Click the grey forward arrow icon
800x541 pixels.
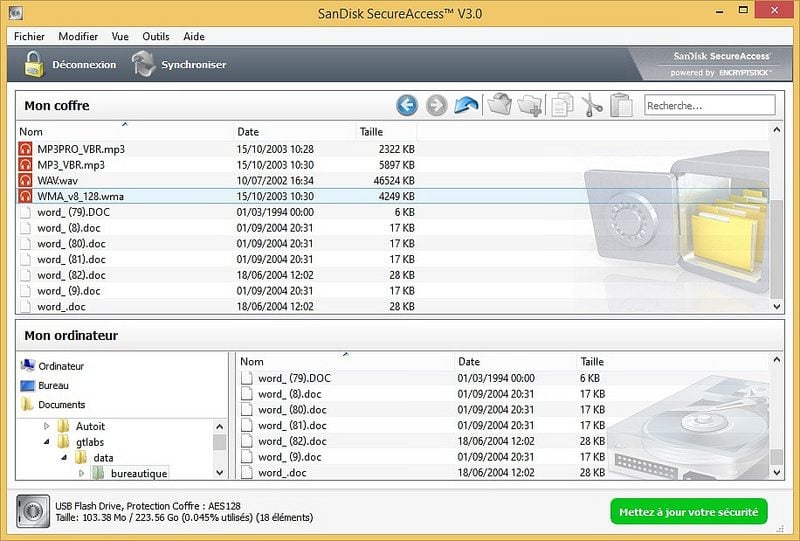(x=436, y=106)
